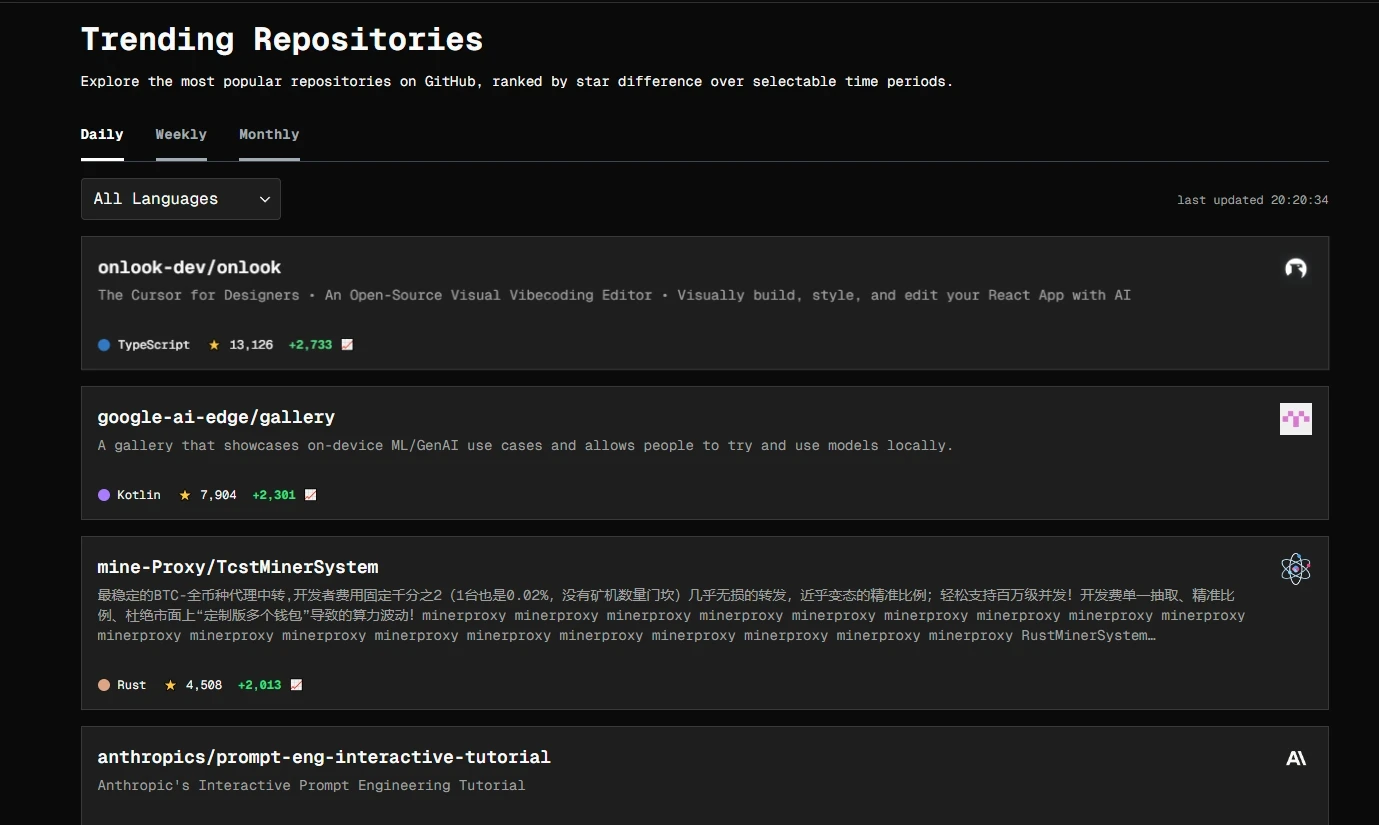This screenshot has height=825, width=1379.
Task: Click the 13,126 star count
Action: [251, 345]
